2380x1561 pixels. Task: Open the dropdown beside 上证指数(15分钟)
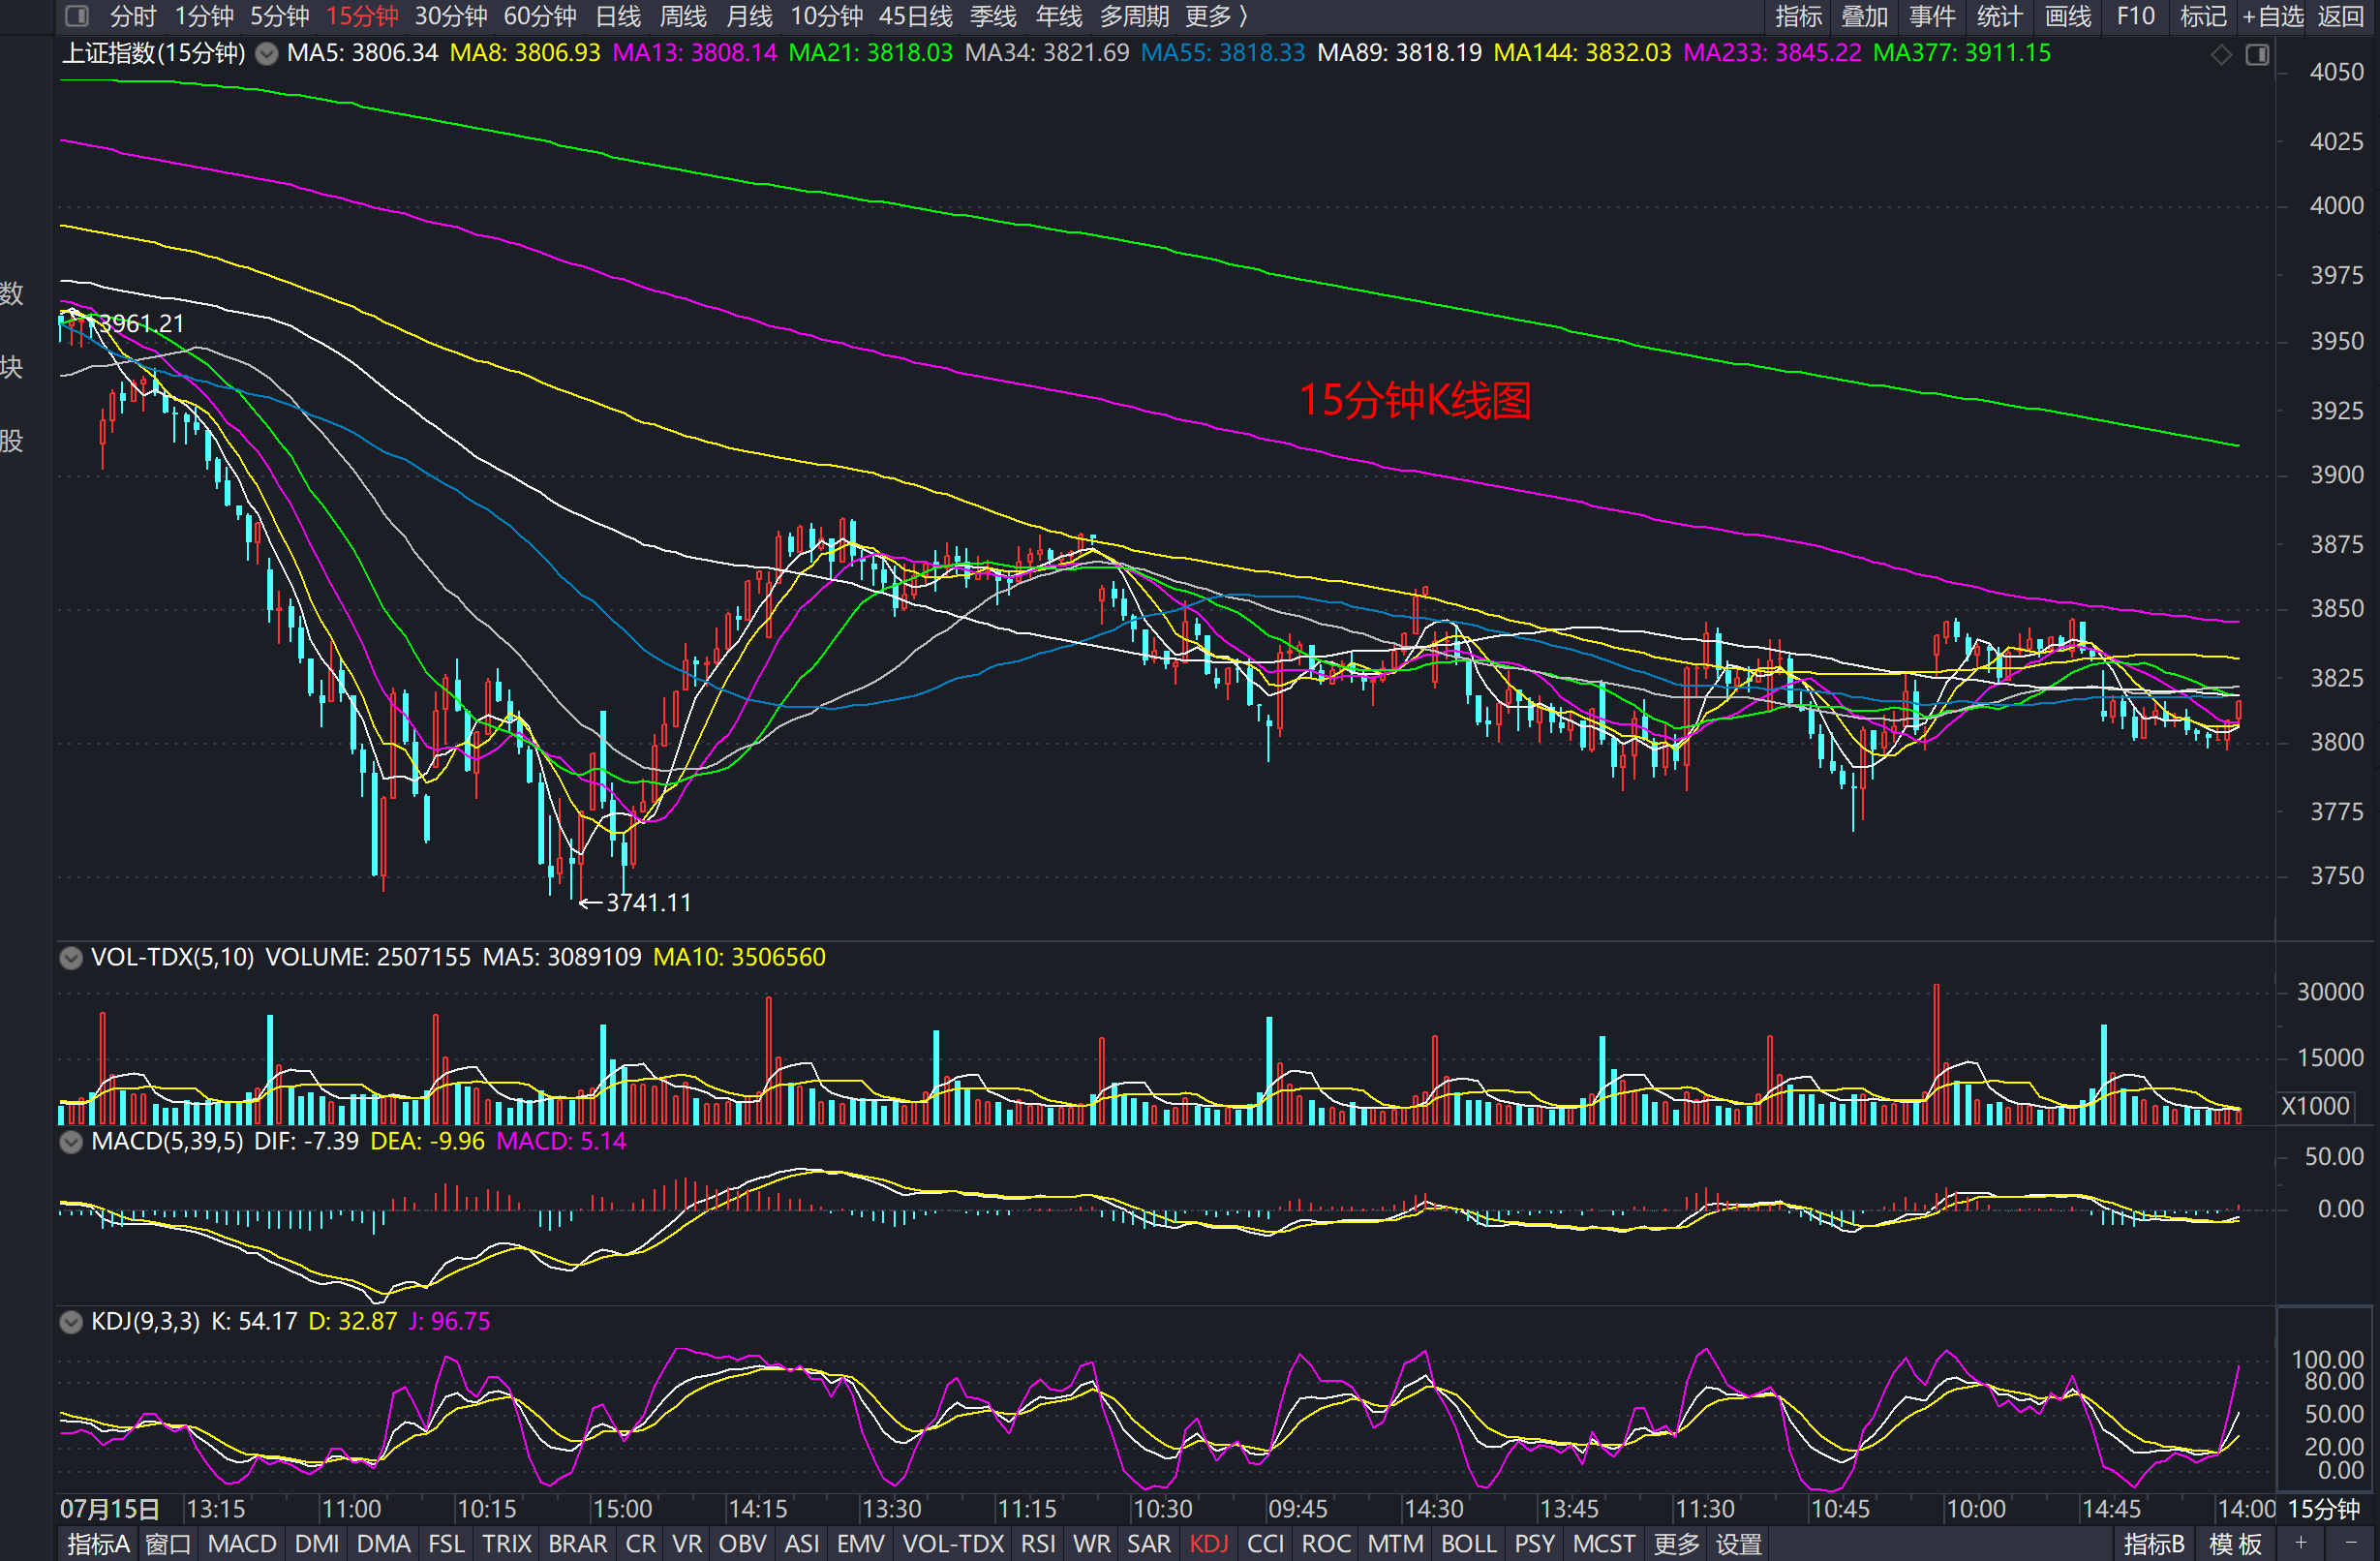tap(266, 54)
